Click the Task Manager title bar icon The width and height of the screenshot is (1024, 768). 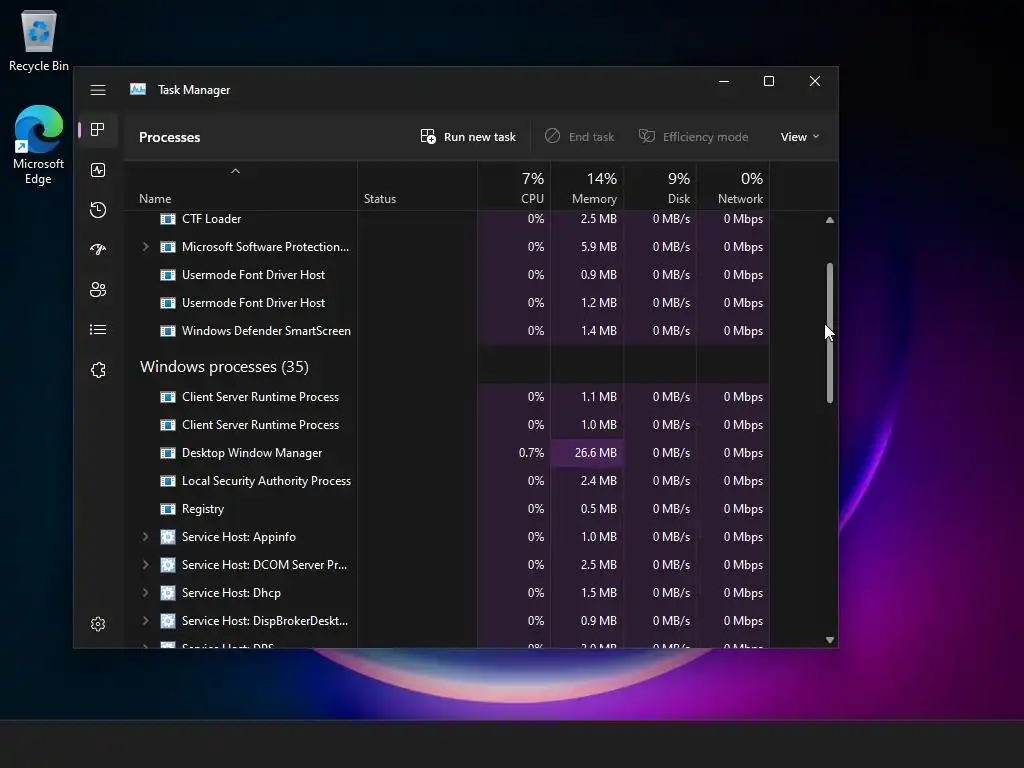pyautogui.click(x=138, y=89)
